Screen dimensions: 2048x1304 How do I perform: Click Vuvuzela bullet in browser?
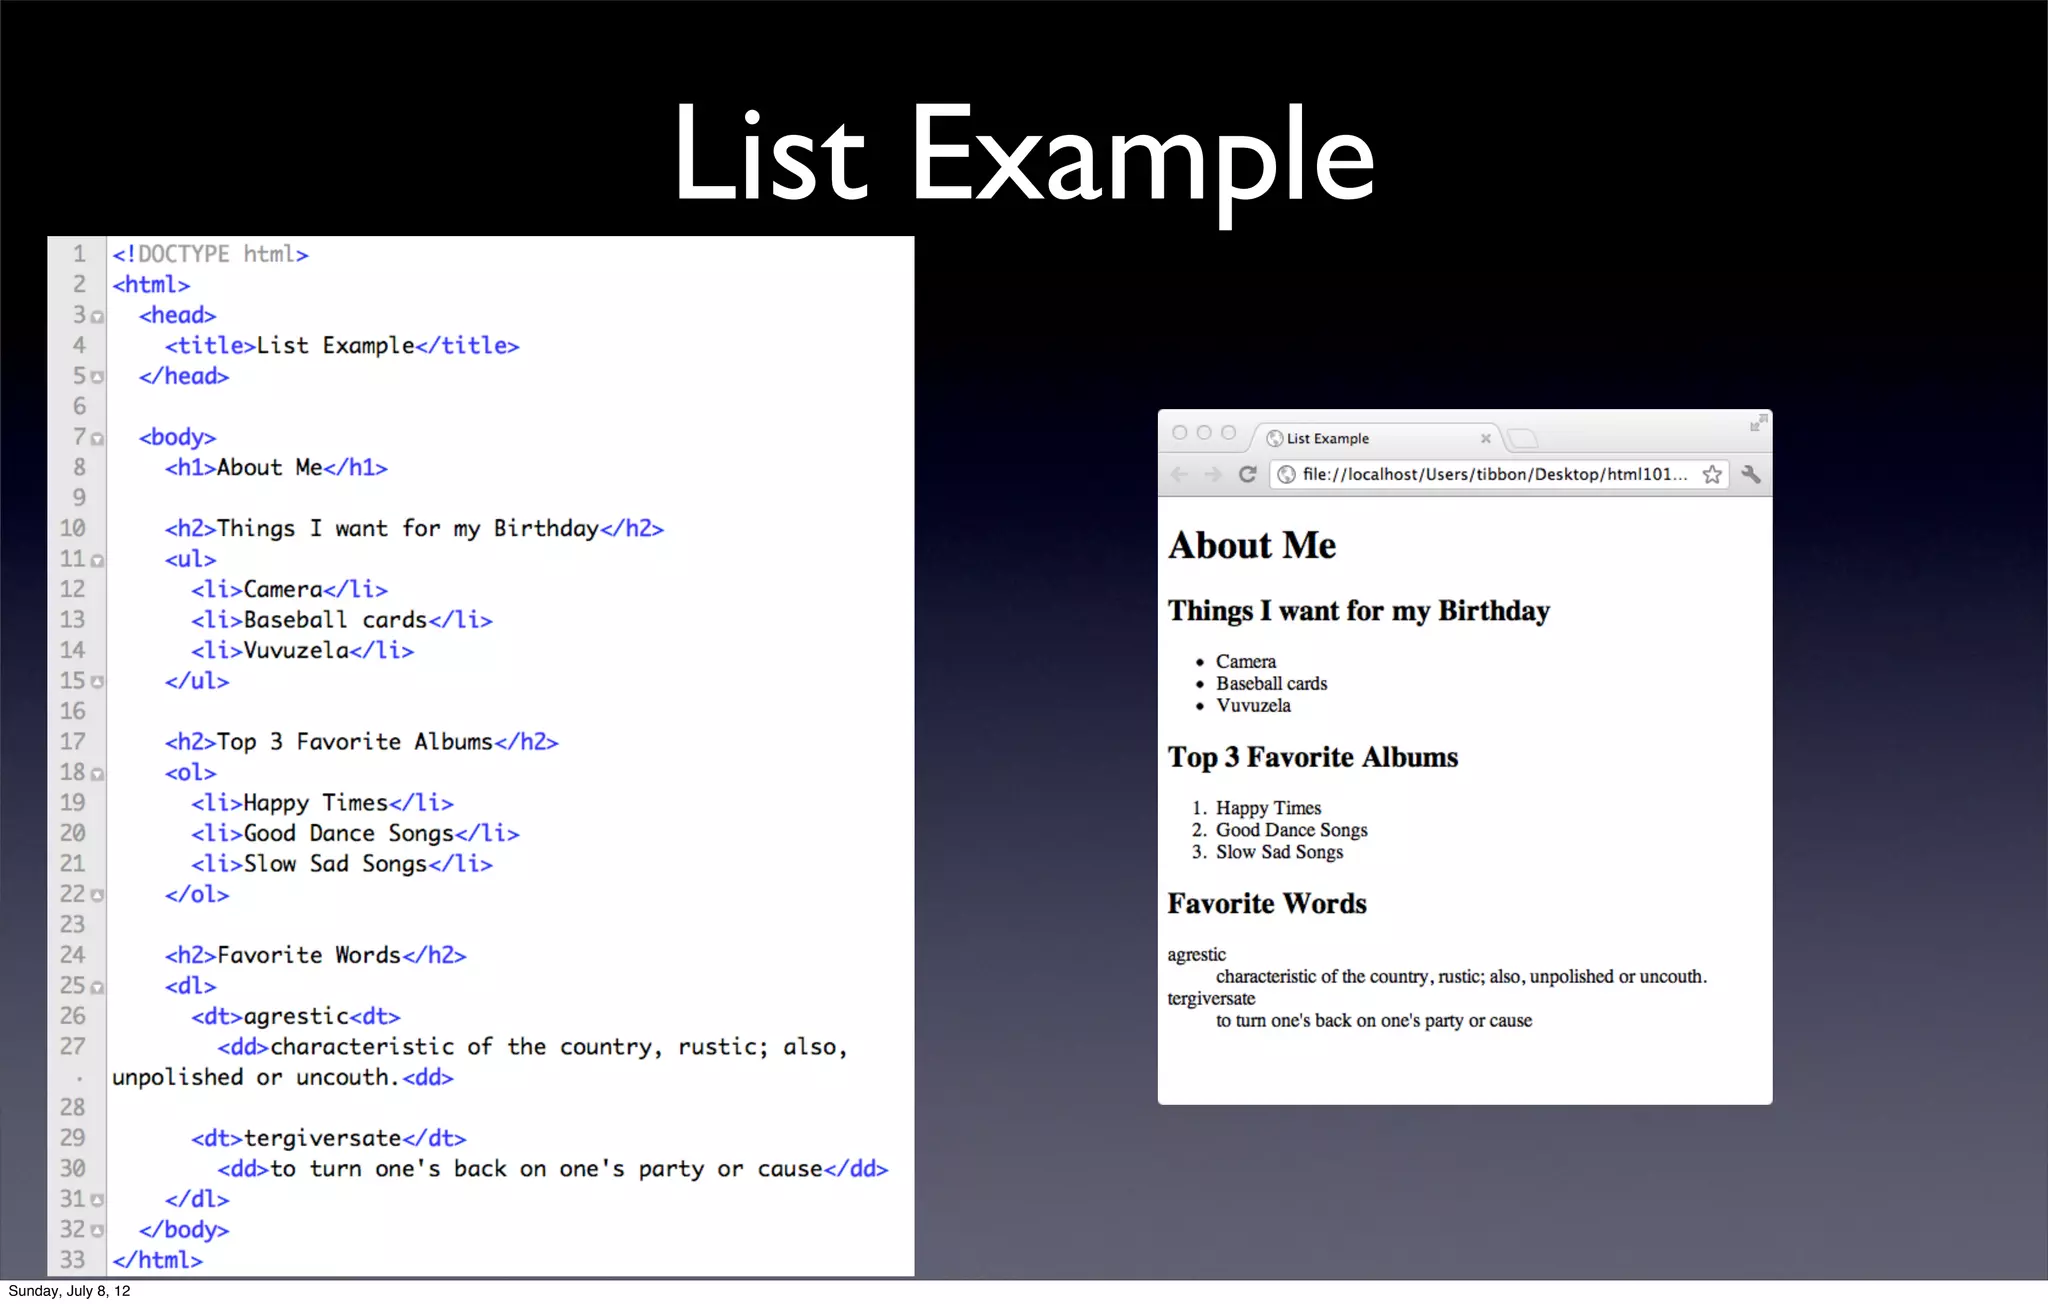coord(1253,705)
